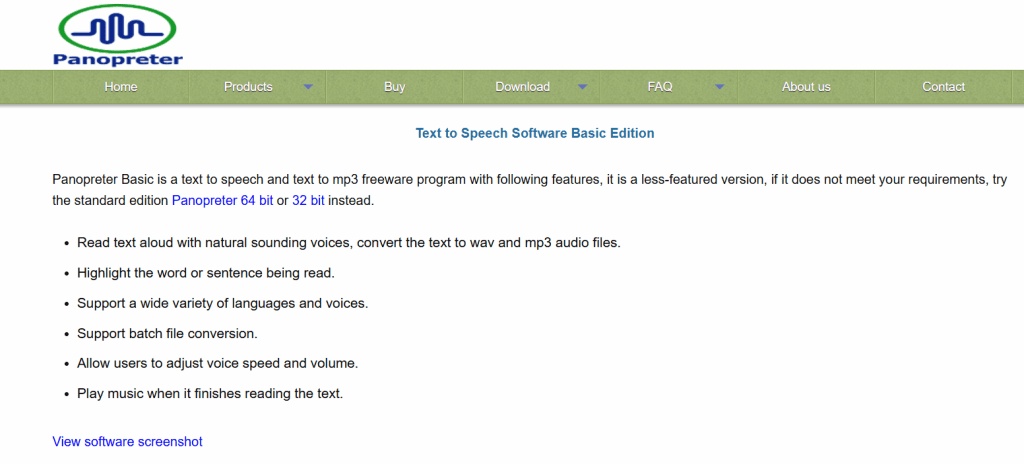Click the Panopreter logo
The height and width of the screenshot is (464, 1024).
point(118,35)
